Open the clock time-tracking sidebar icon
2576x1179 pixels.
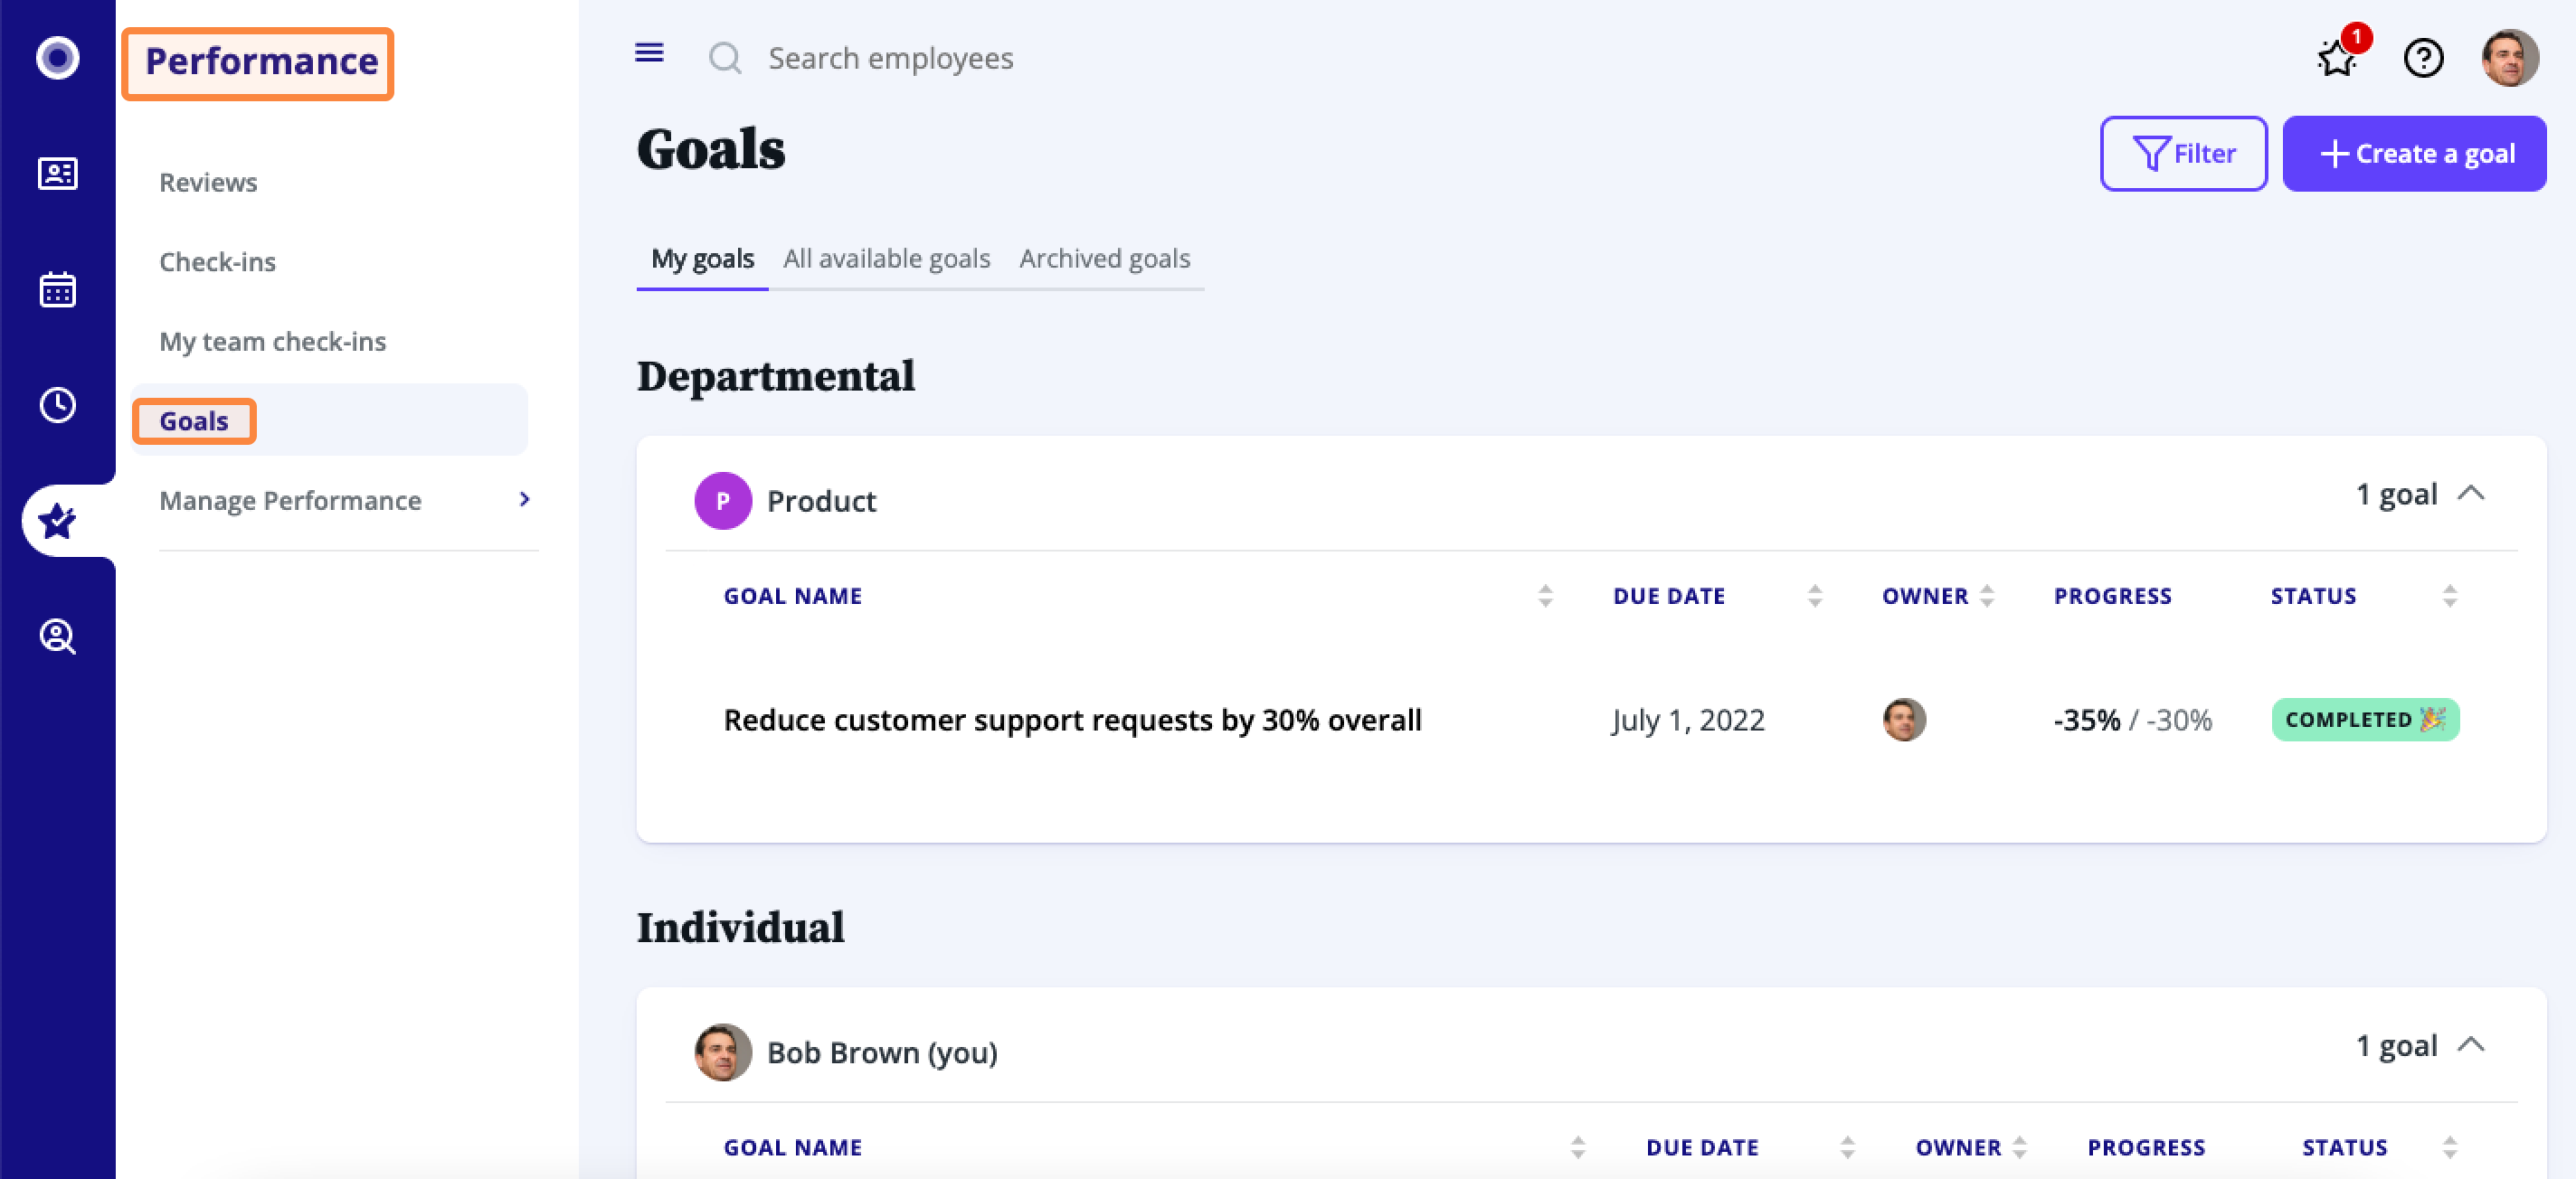[57, 405]
